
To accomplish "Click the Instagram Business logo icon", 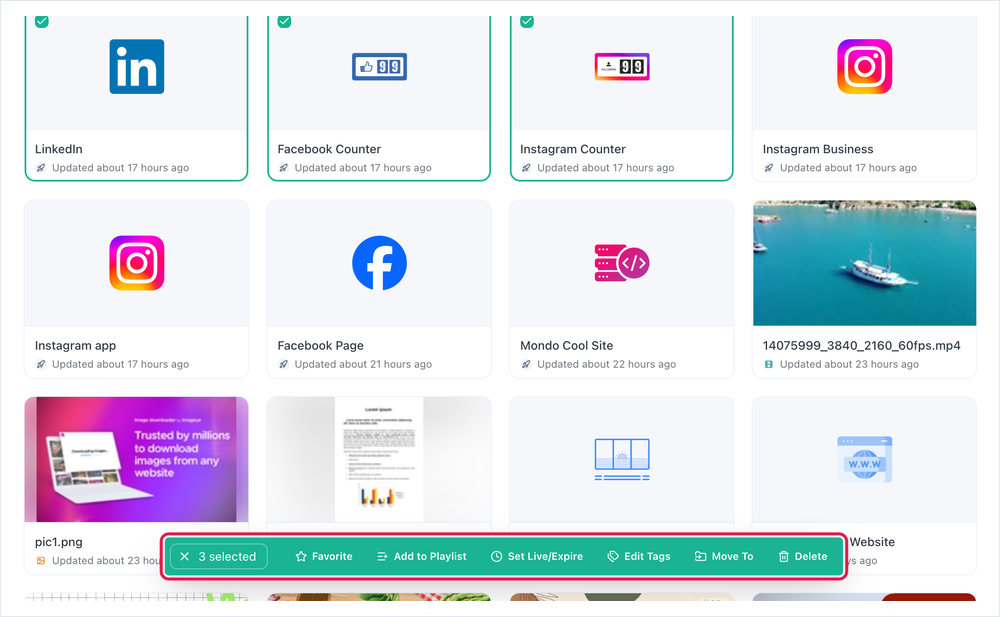I will pos(864,66).
